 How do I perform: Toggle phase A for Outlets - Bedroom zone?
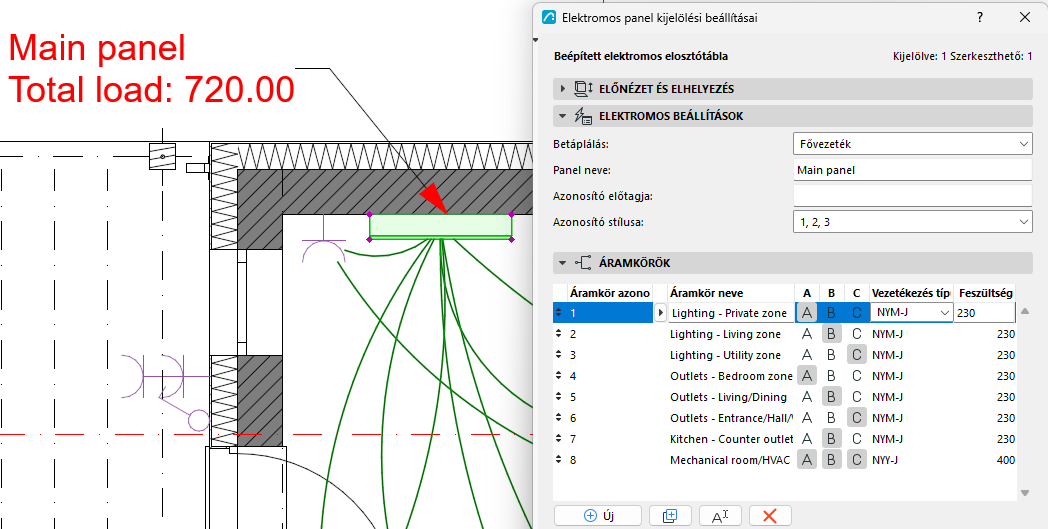coord(807,376)
